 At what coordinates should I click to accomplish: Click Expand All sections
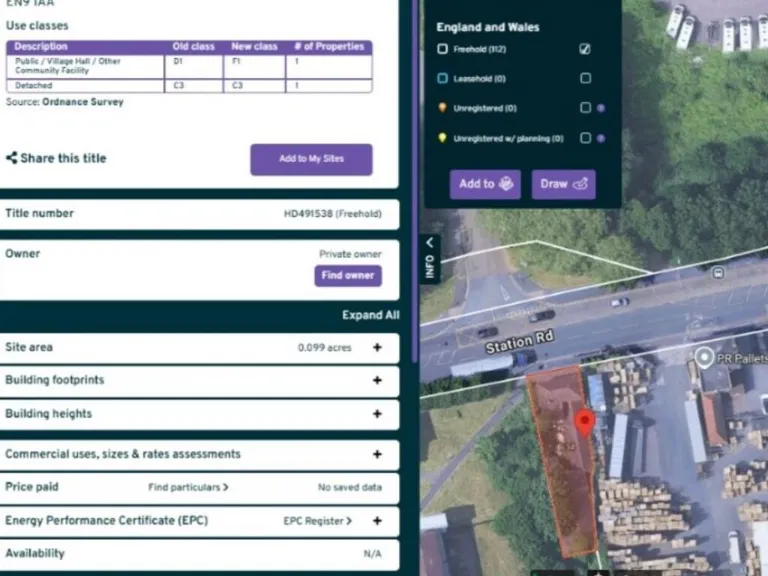370,315
